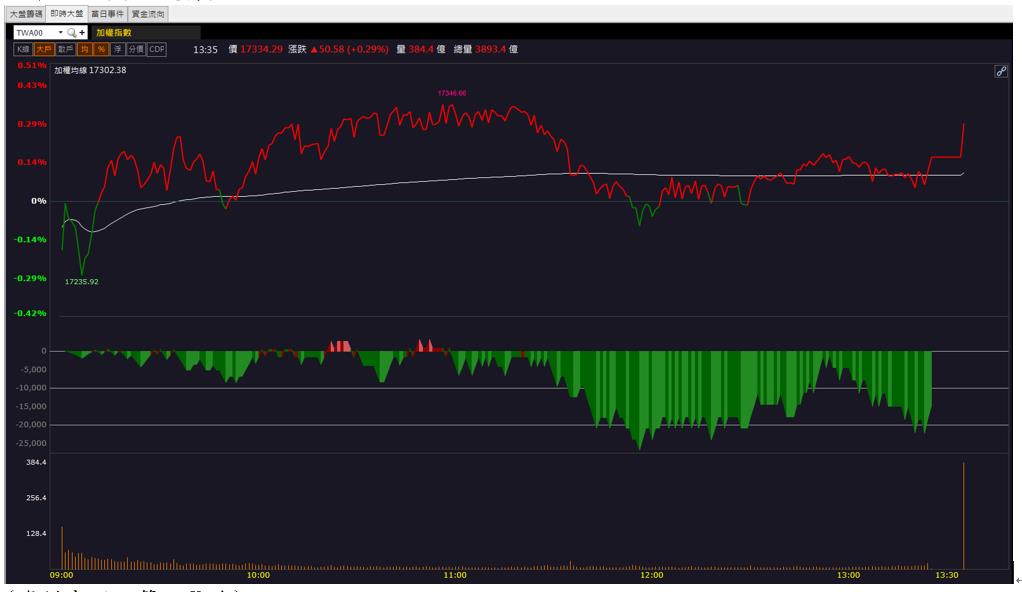Switch to the 大盤籌碼 tab
This screenshot has width=1022, height=592.
click(26, 14)
